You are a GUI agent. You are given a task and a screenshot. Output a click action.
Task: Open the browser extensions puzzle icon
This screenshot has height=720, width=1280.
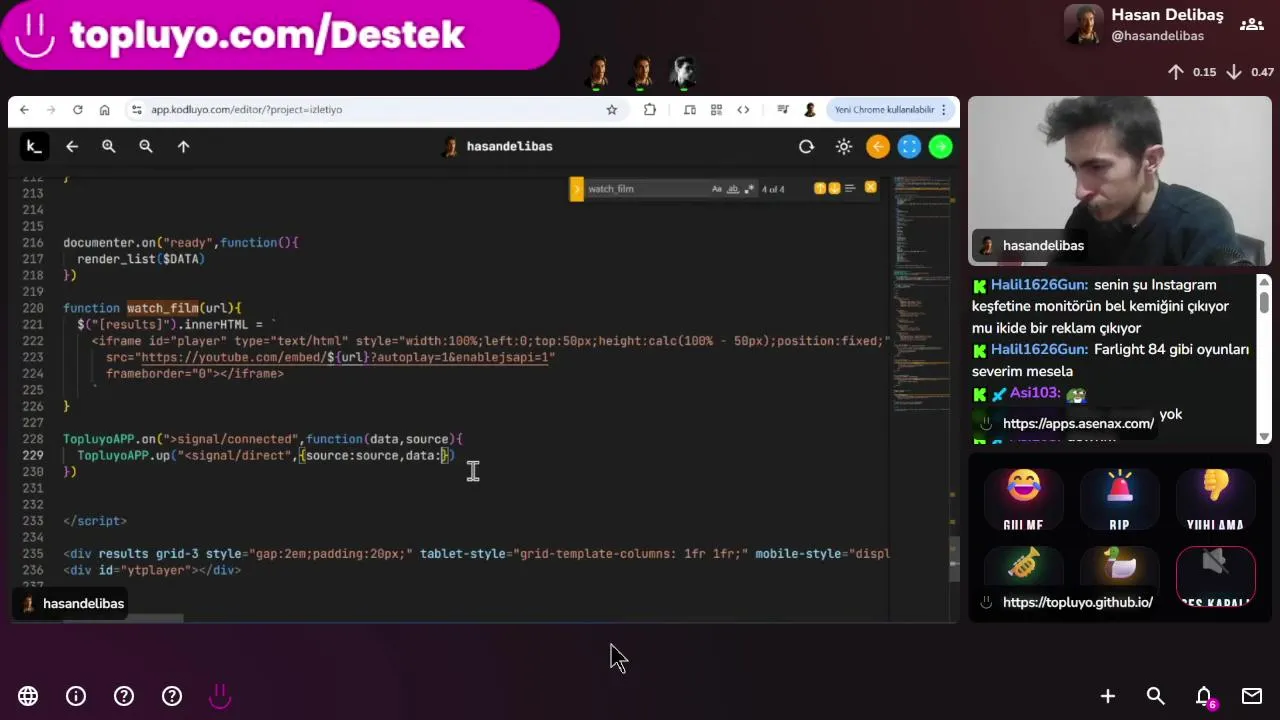pos(650,110)
